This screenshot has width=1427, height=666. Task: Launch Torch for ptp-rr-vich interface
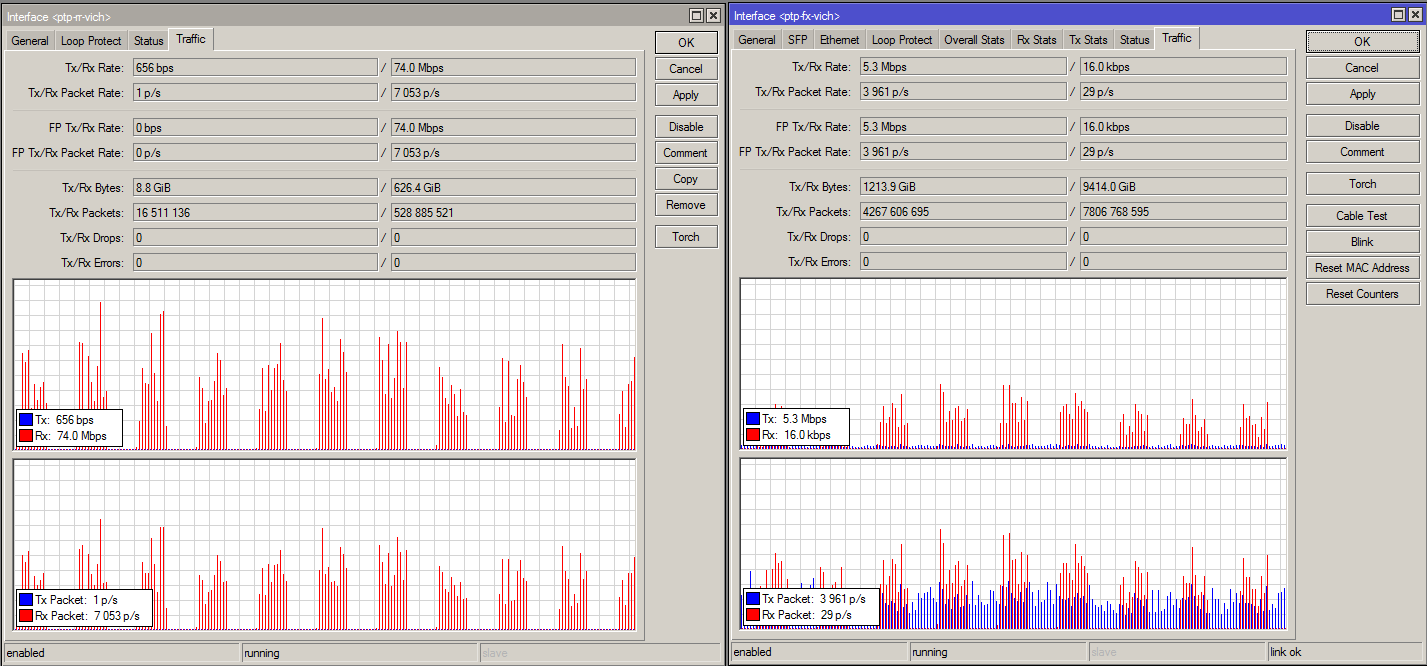coord(686,237)
